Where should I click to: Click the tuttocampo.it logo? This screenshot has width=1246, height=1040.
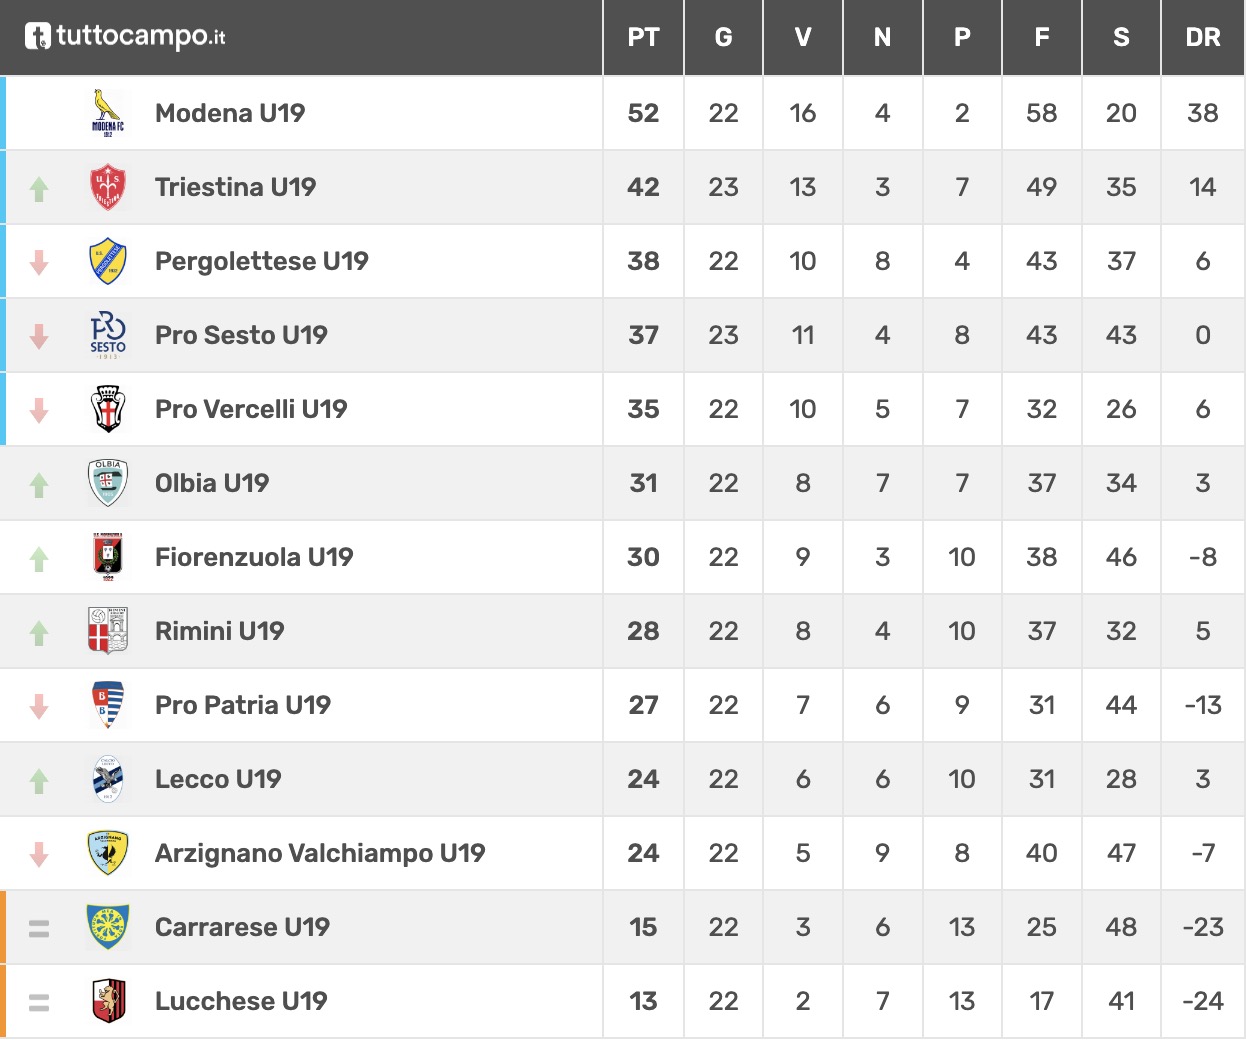tap(125, 37)
